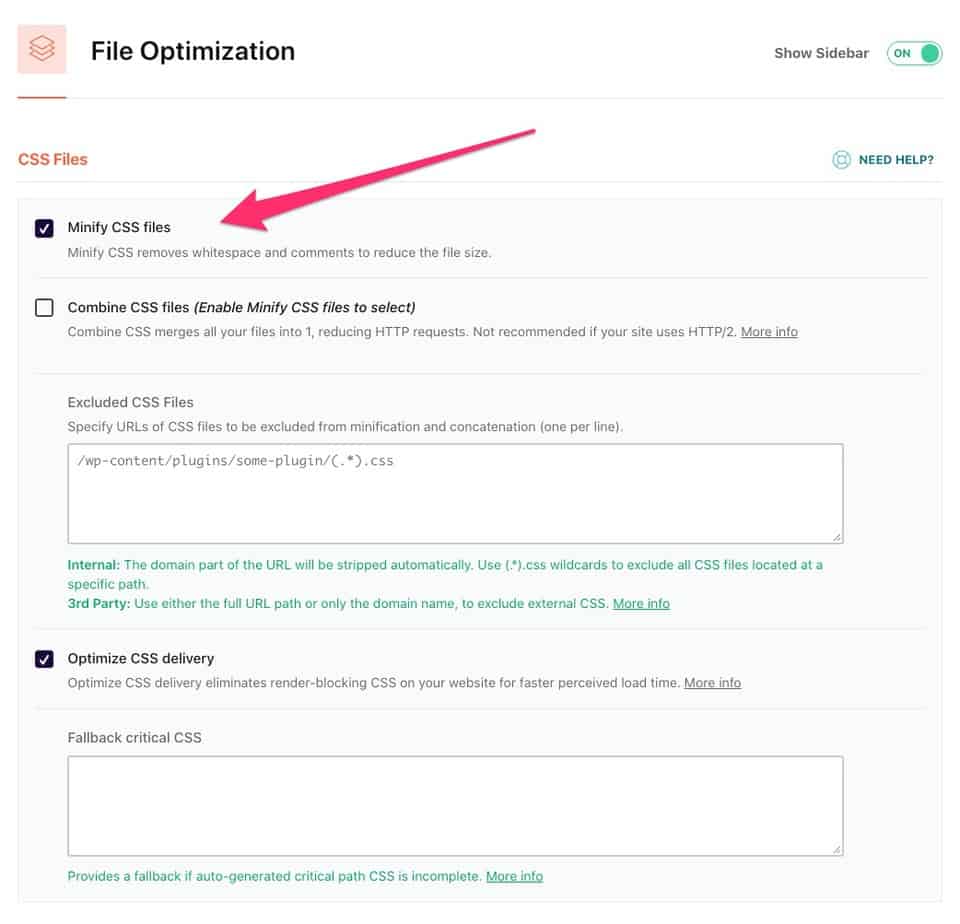Click inside the Excluded CSS Files text area

[x=455, y=493]
